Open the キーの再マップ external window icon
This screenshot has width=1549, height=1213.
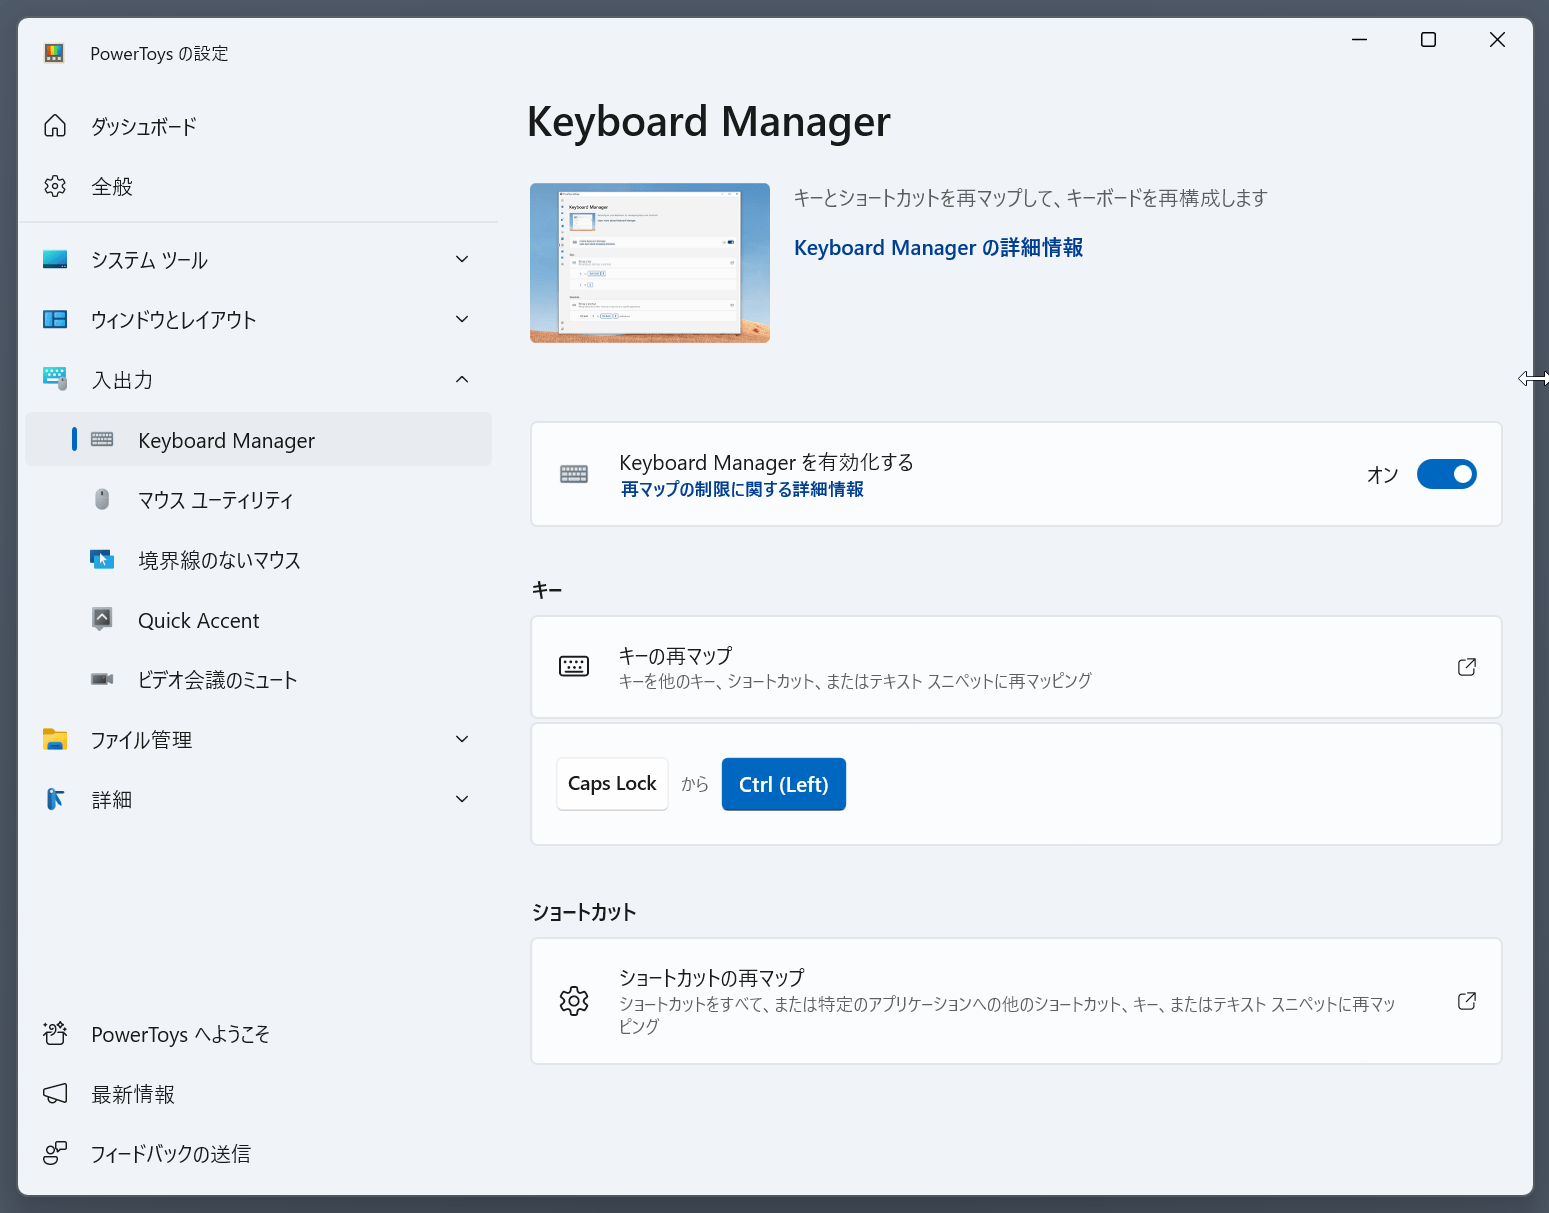[x=1466, y=667]
